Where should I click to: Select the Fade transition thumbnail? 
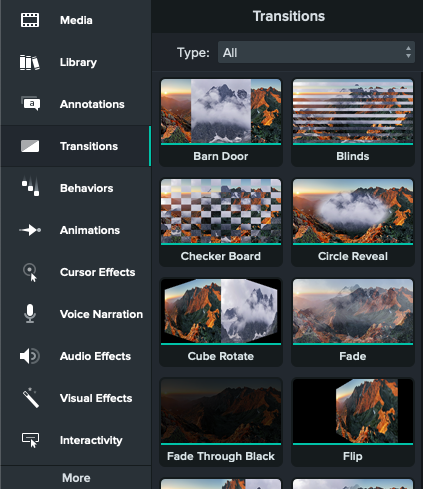pos(353,311)
